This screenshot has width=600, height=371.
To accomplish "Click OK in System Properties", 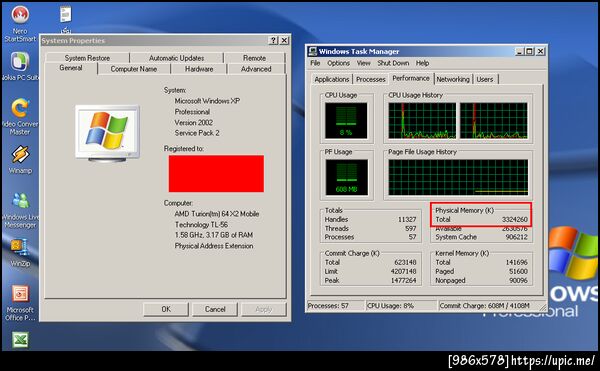I will 166,309.
